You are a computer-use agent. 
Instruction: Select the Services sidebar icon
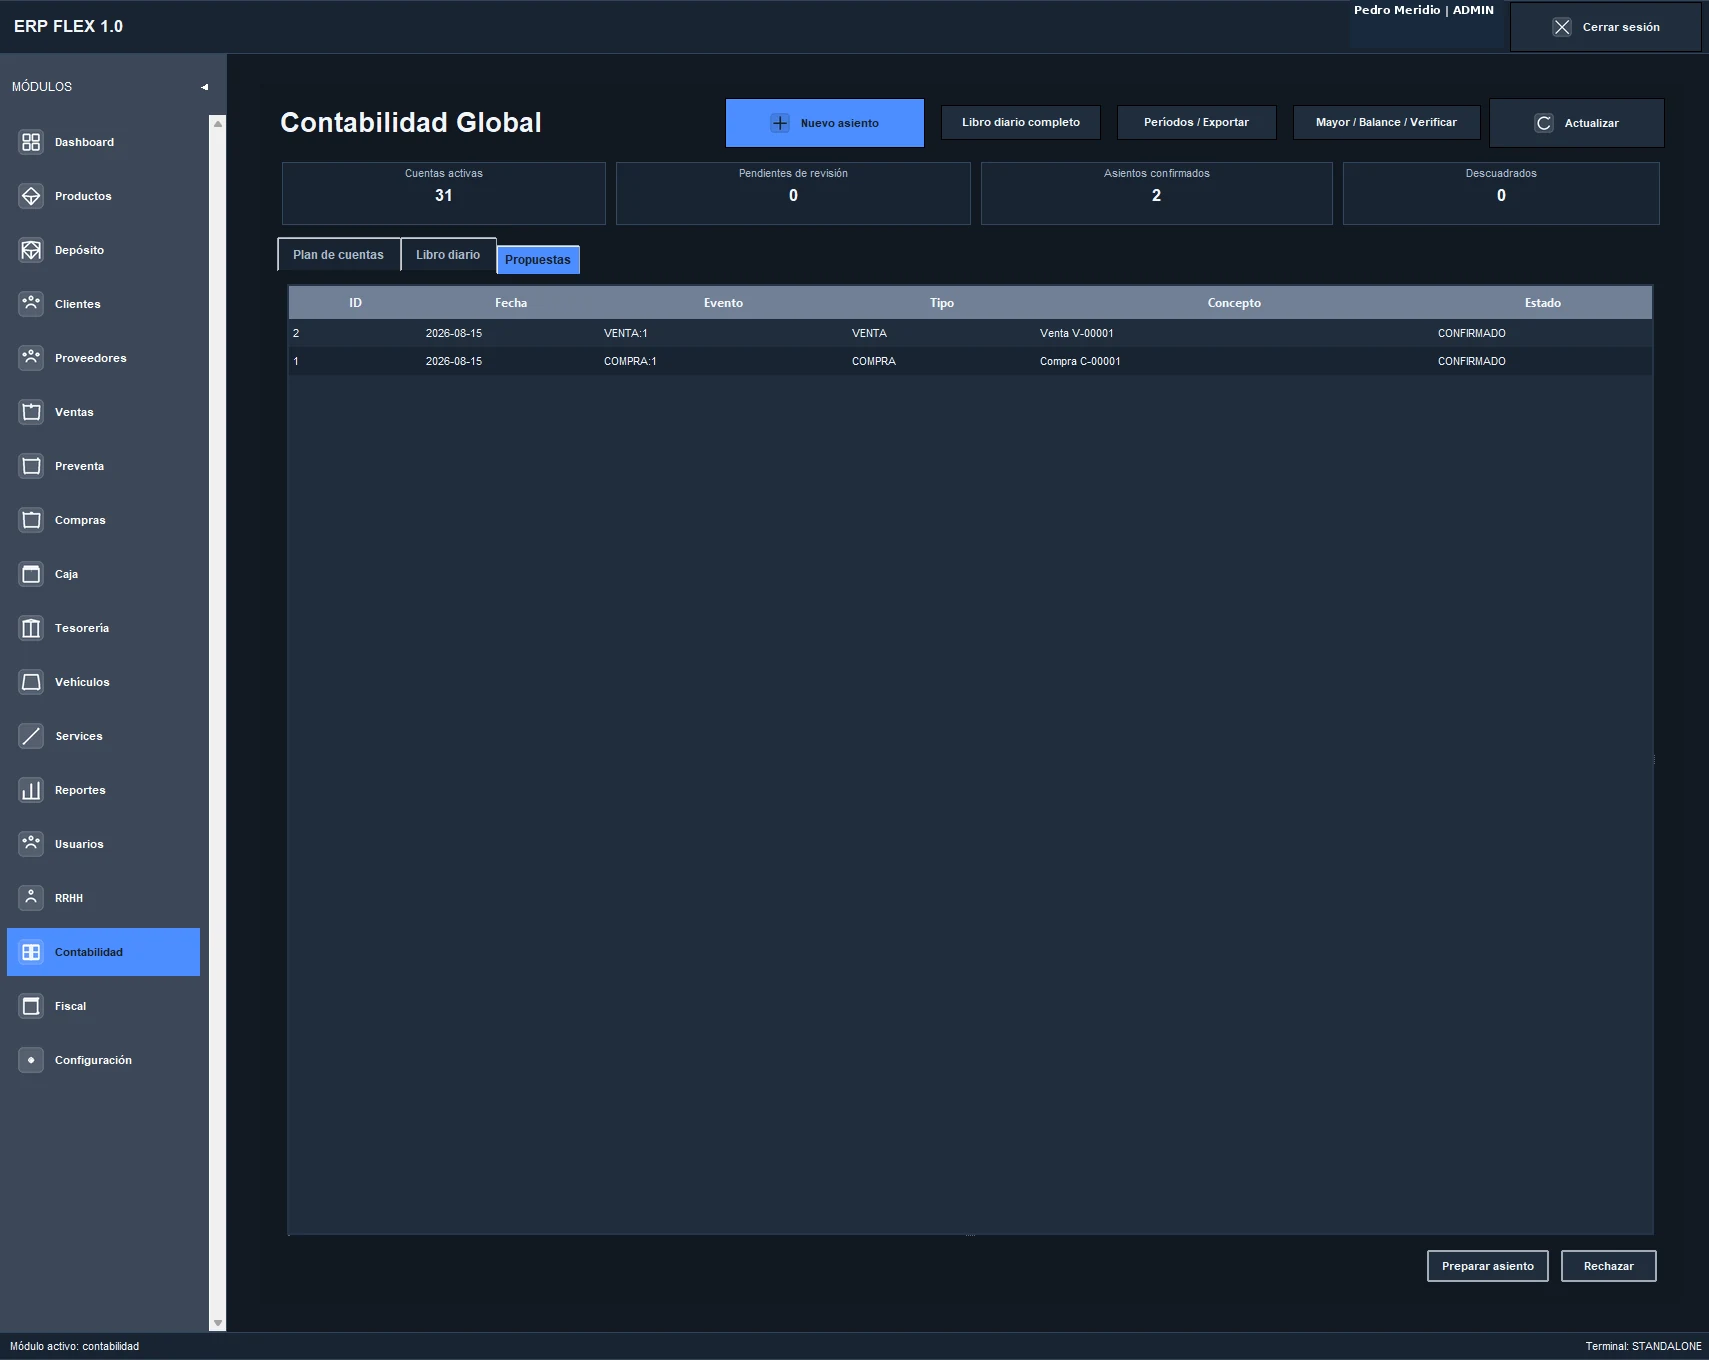[x=31, y=736]
